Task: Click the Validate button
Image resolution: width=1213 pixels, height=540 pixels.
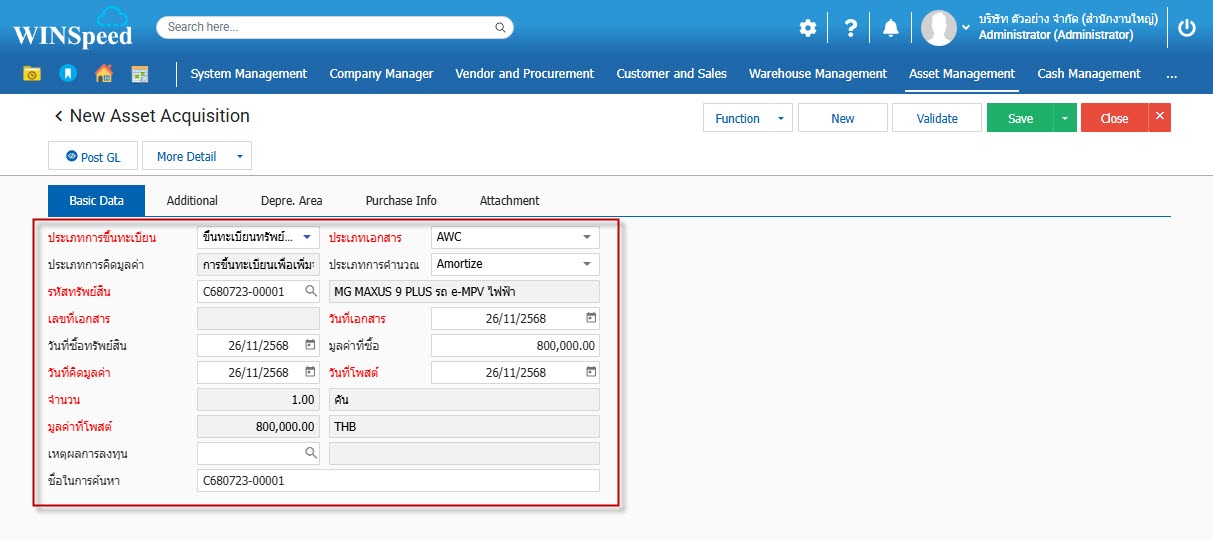Action: click(937, 118)
